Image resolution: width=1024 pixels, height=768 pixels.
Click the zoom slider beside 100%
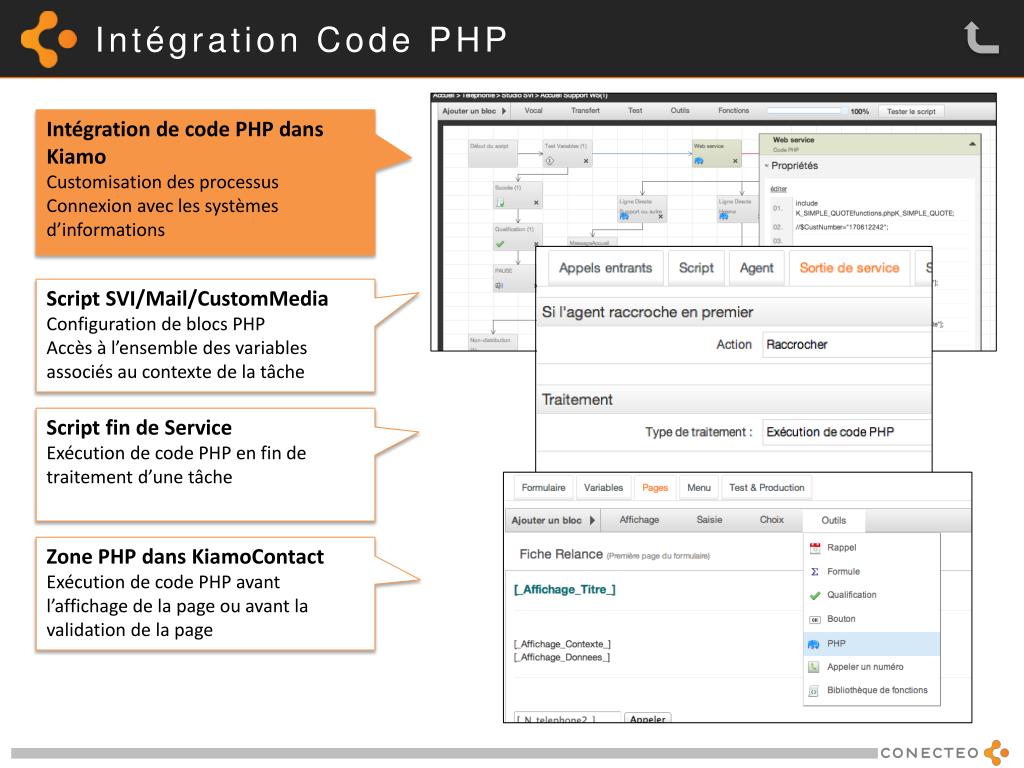(806, 111)
